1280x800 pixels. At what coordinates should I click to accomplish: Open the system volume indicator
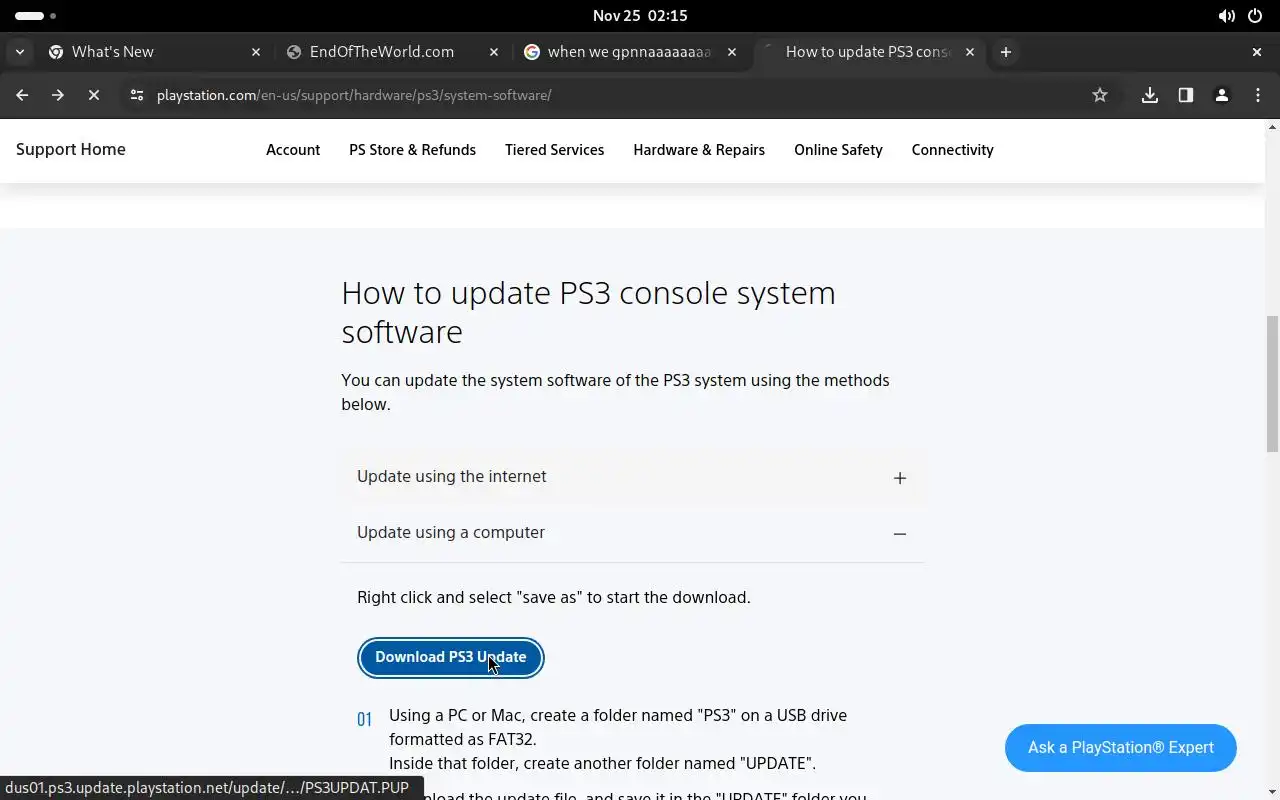click(1226, 16)
